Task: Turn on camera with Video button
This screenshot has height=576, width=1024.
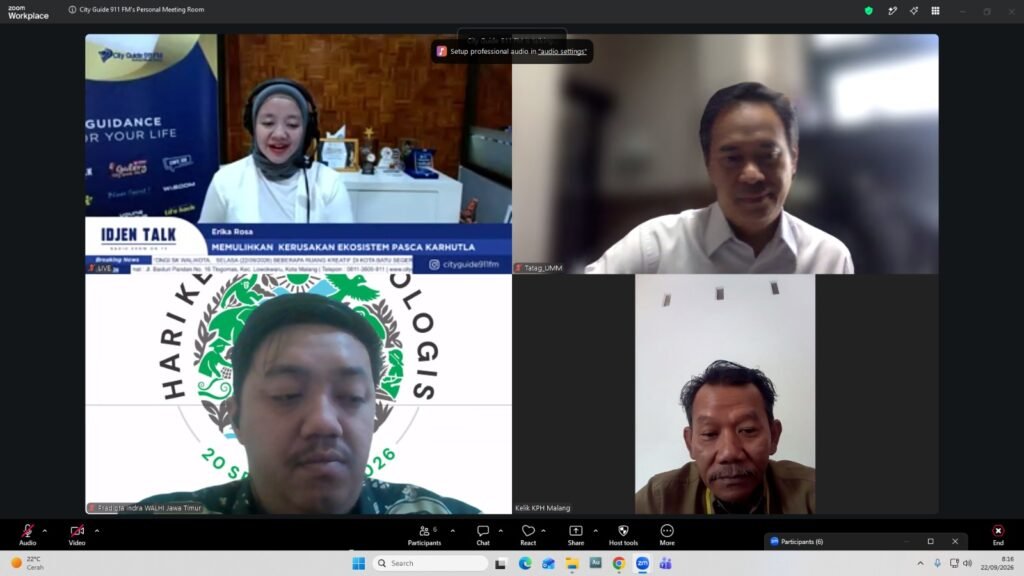Action: [x=77, y=534]
